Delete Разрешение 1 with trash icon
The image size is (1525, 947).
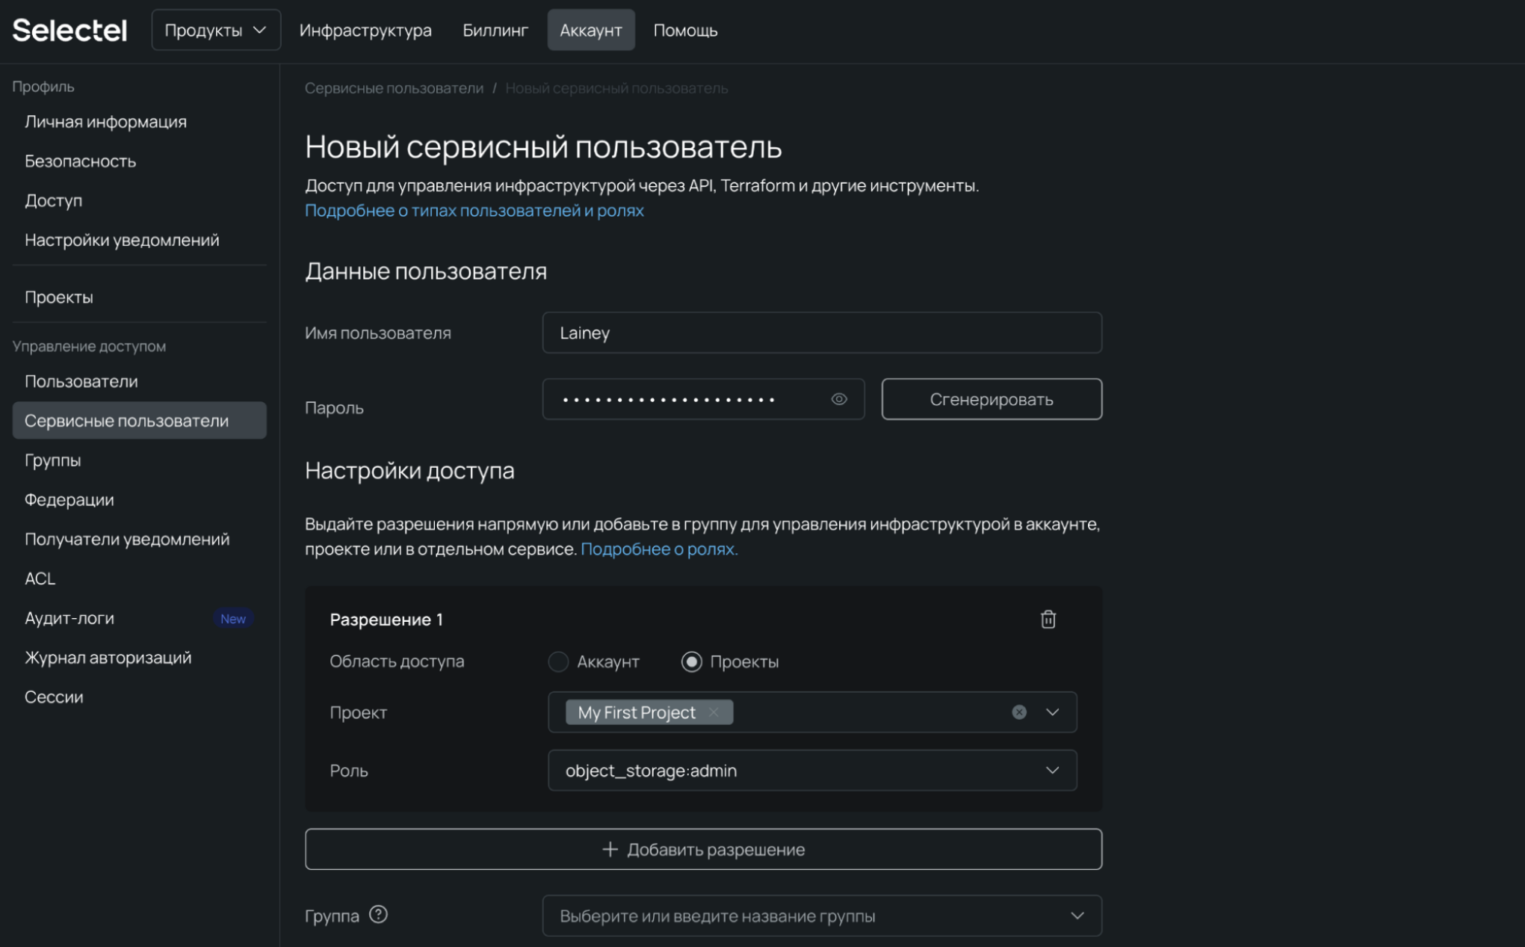1048,619
